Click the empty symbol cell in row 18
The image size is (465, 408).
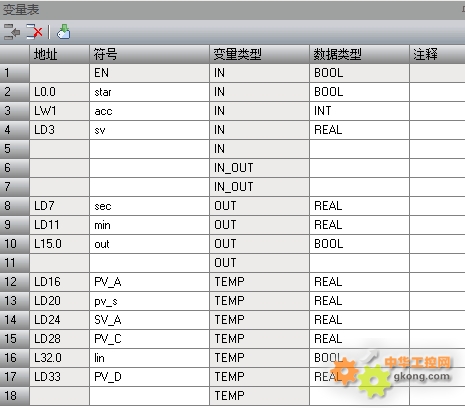[x=149, y=396]
